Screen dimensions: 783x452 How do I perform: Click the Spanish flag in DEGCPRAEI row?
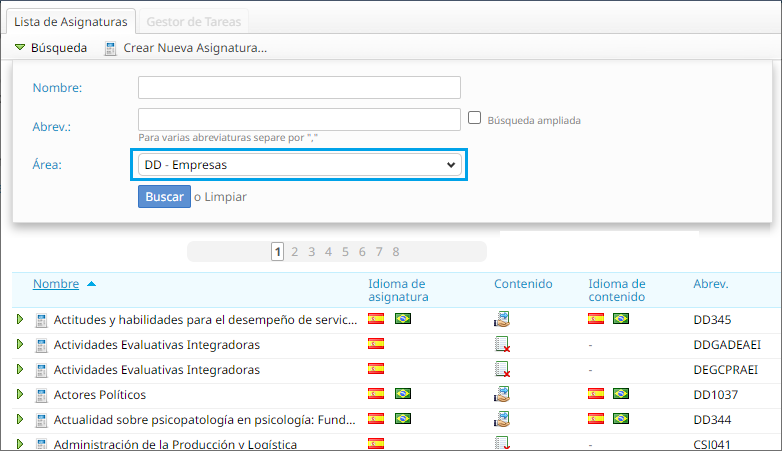[376, 369]
